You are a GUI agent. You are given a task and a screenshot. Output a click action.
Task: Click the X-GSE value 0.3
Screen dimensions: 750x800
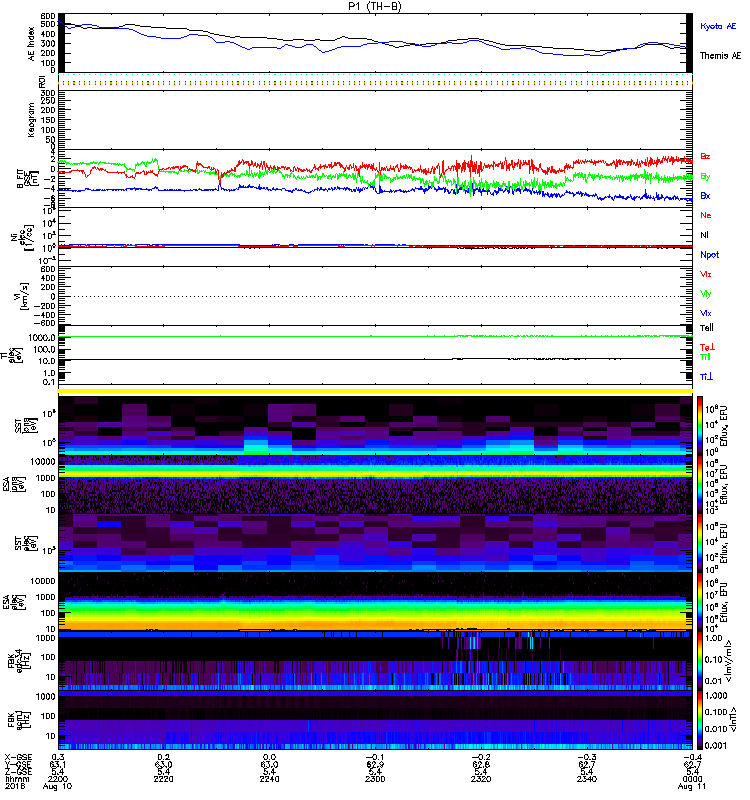[58, 757]
